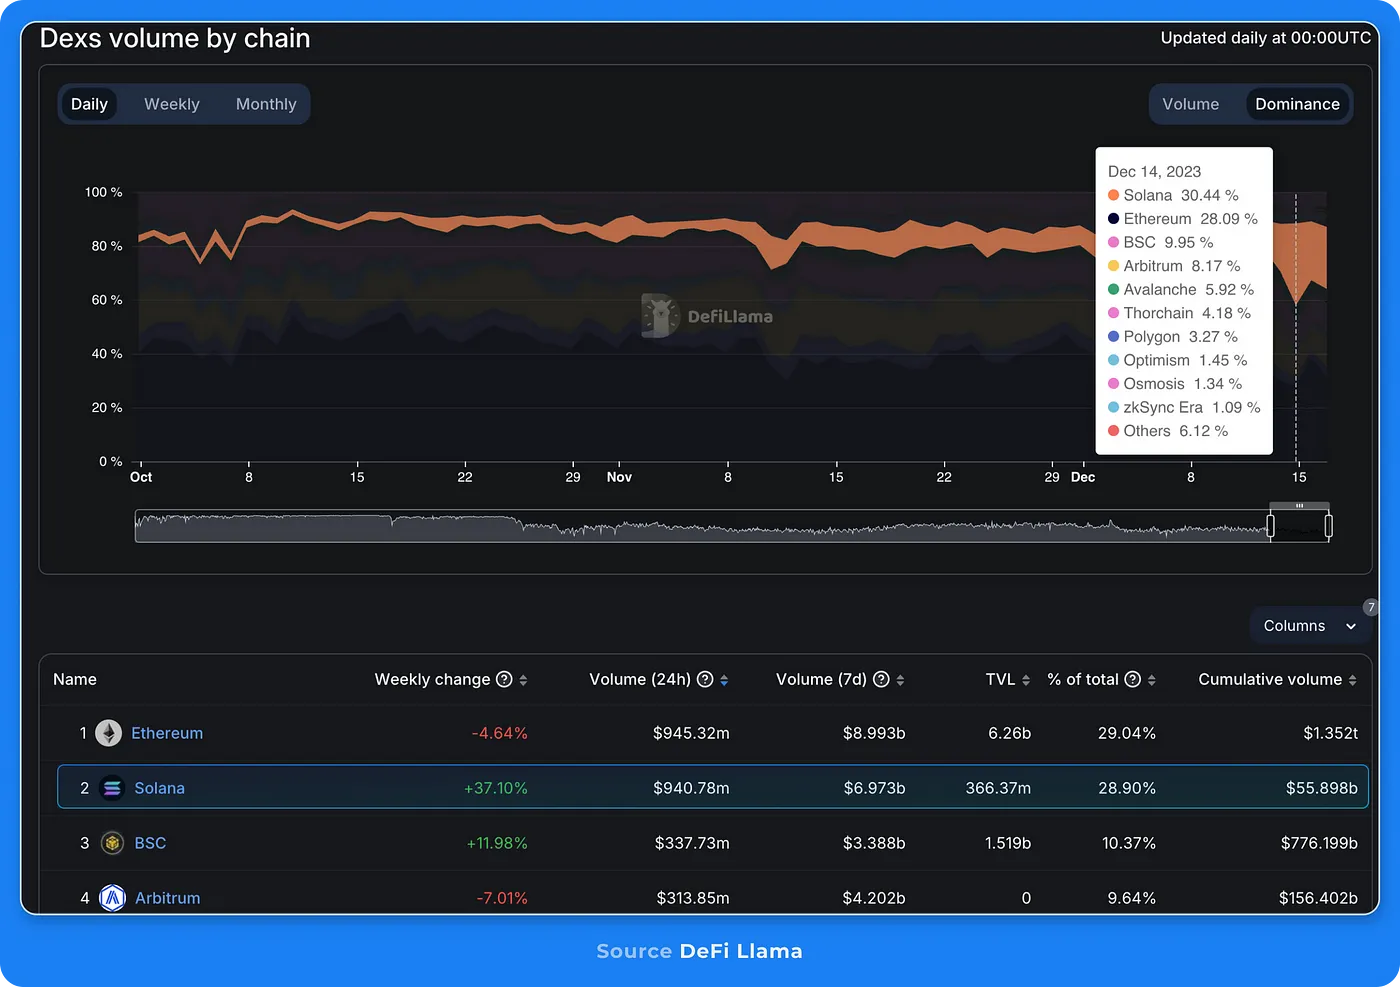Image resolution: width=1400 pixels, height=987 pixels.
Task: Open the Ethereum chain link
Action: pos(167,733)
